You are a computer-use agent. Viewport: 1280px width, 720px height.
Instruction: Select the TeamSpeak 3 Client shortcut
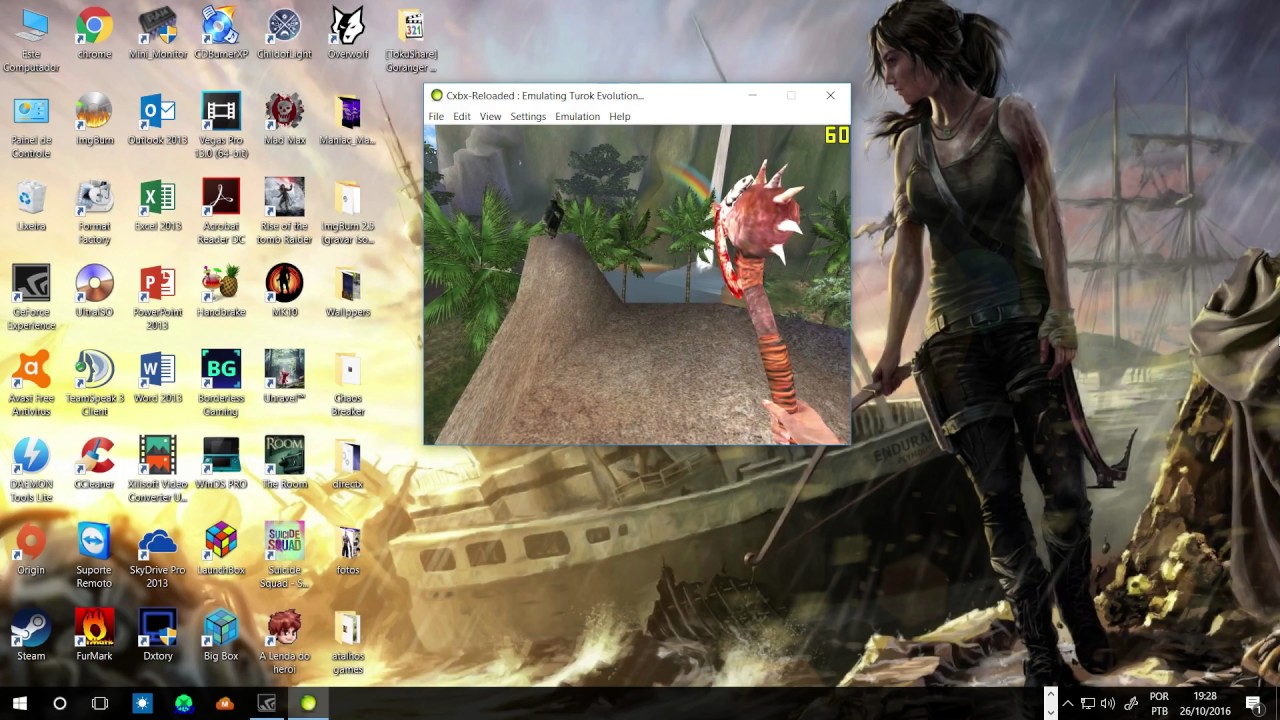(94, 384)
